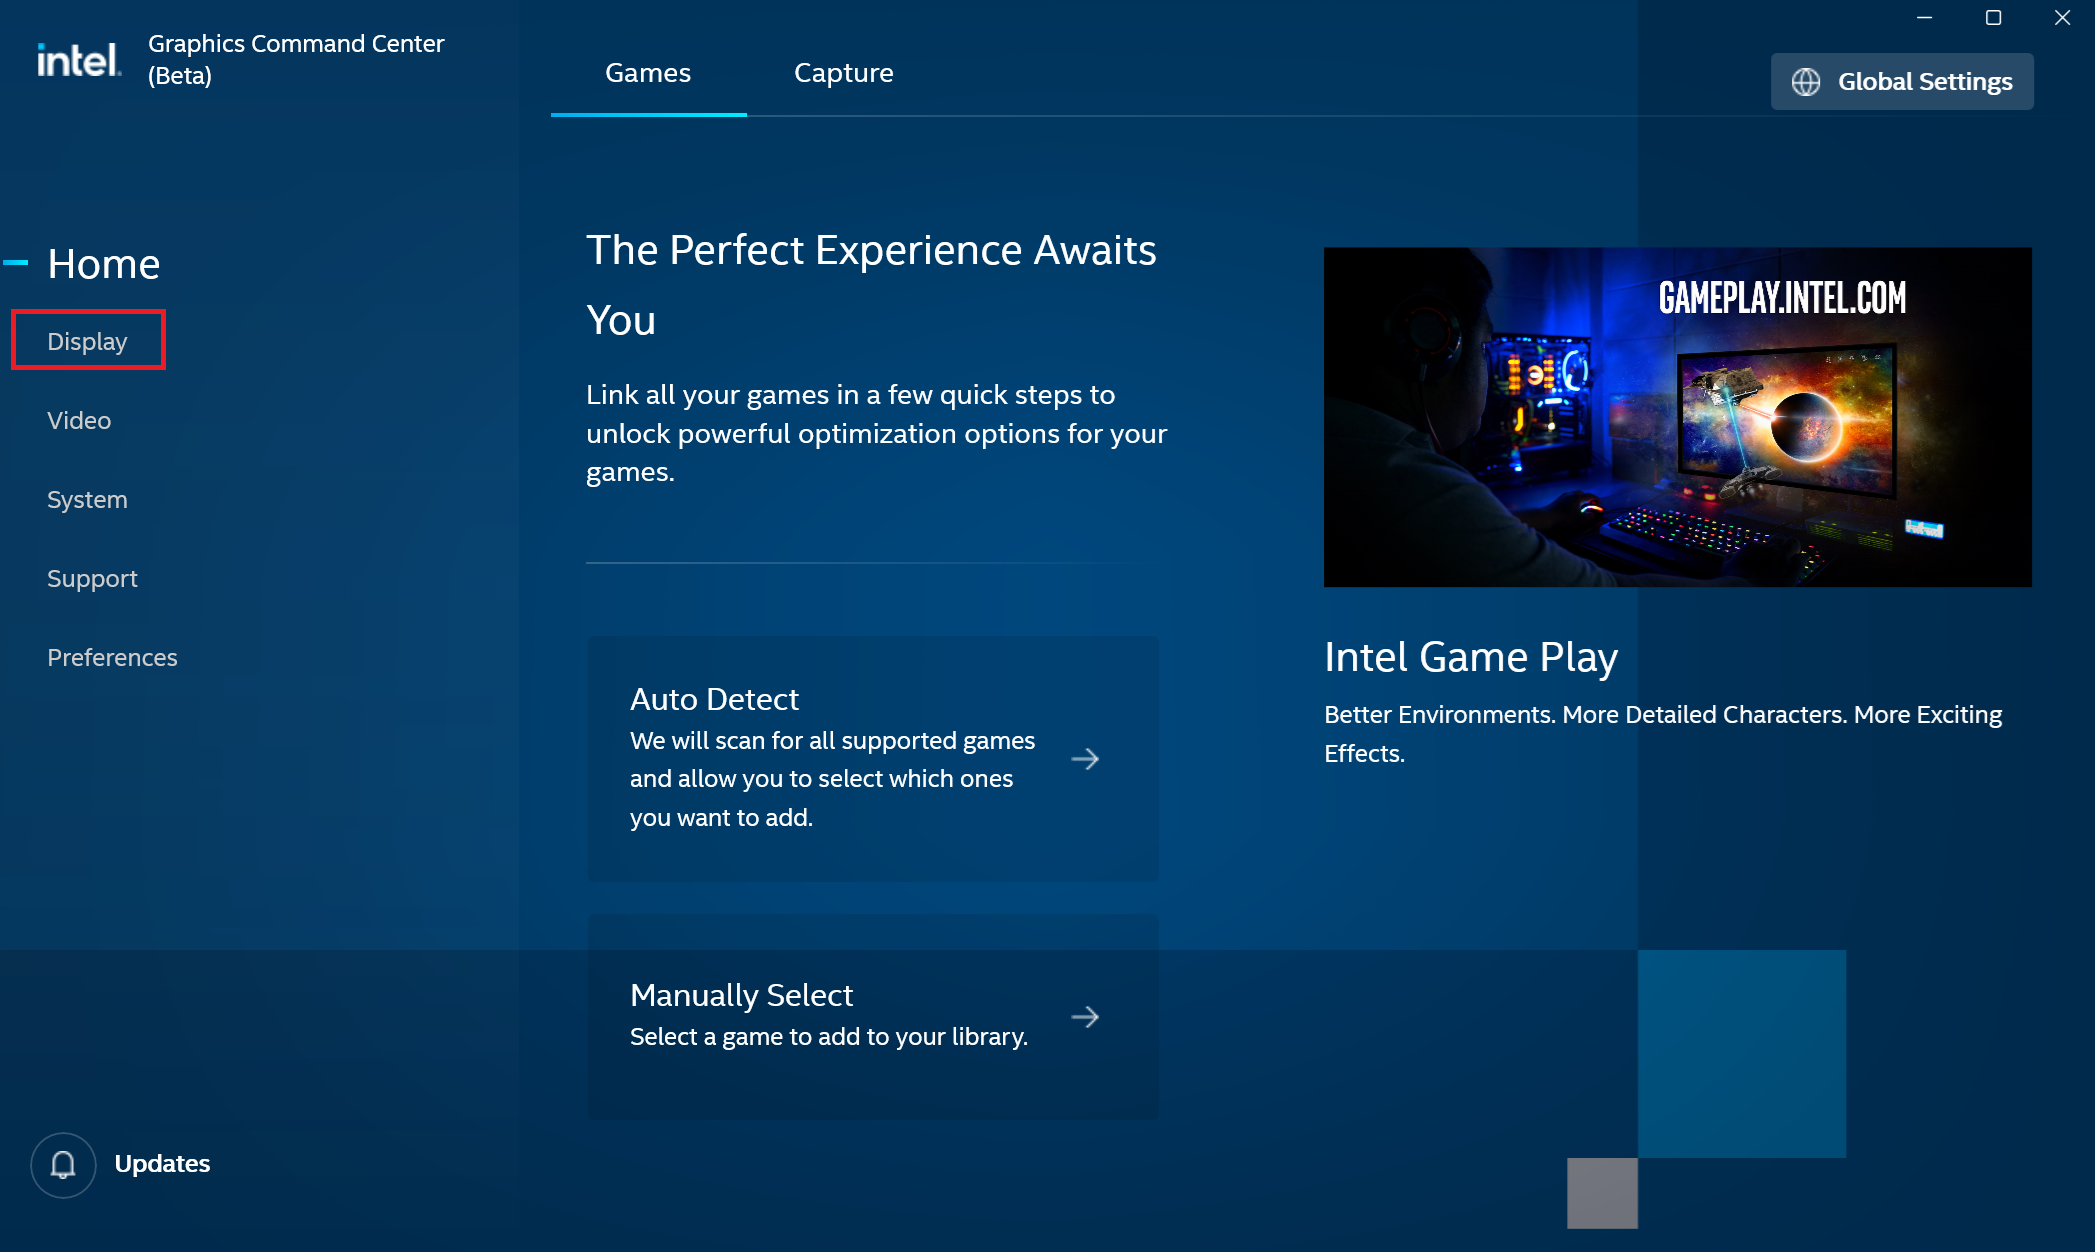Click the globe icon in Global Settings

point(1806,82)
